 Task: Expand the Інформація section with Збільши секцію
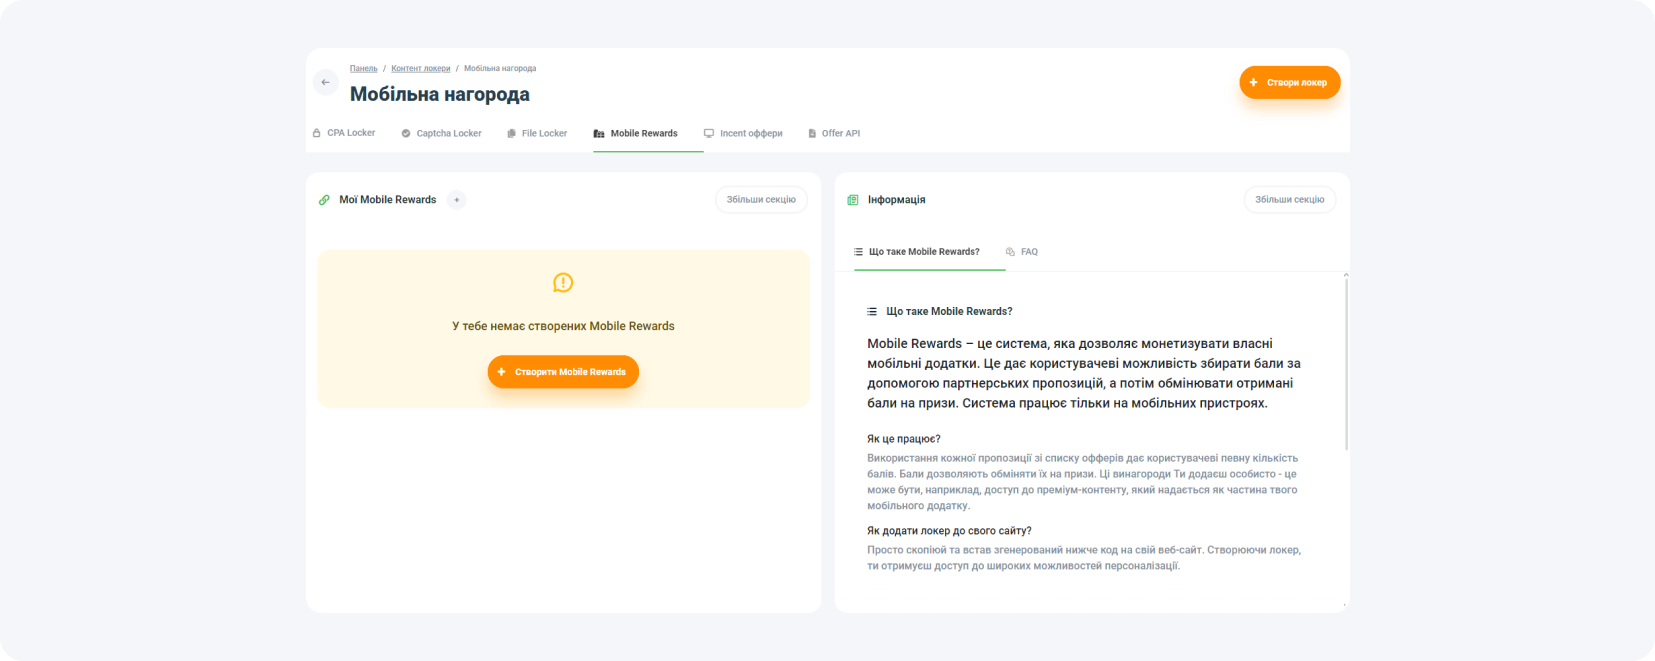(x=1289, y=200)
